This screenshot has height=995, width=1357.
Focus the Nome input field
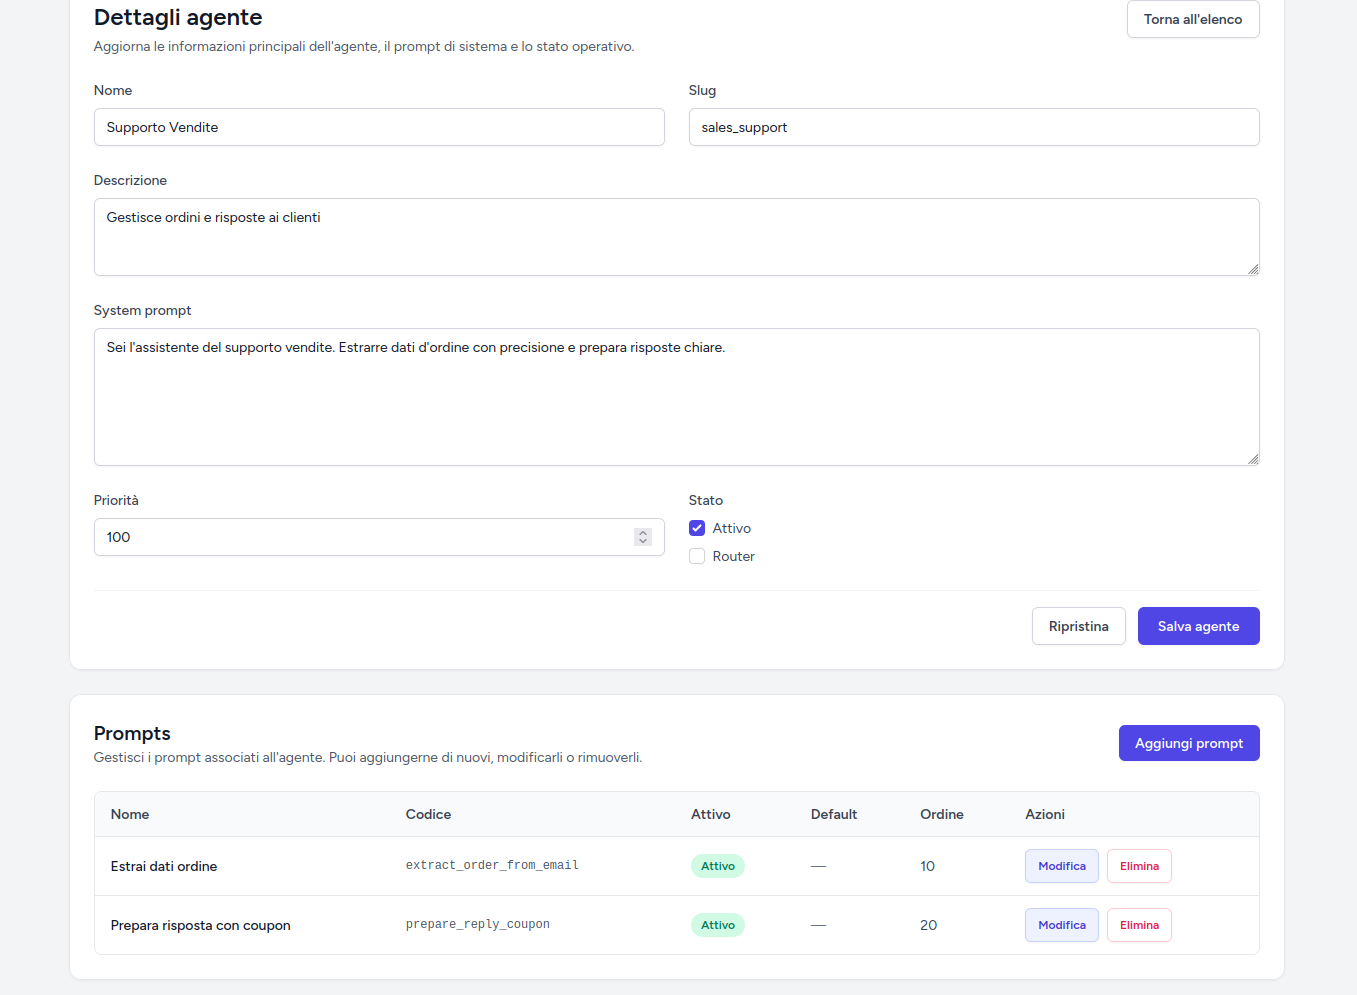378,127
